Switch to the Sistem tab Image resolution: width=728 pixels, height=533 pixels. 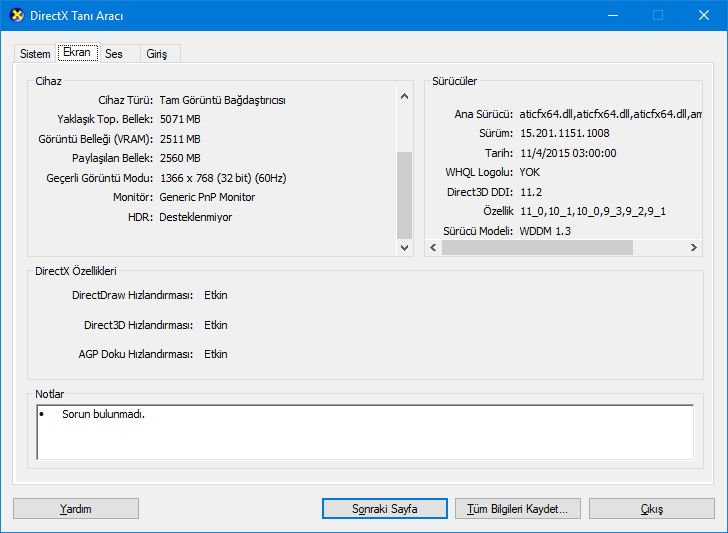coord(35,54)
